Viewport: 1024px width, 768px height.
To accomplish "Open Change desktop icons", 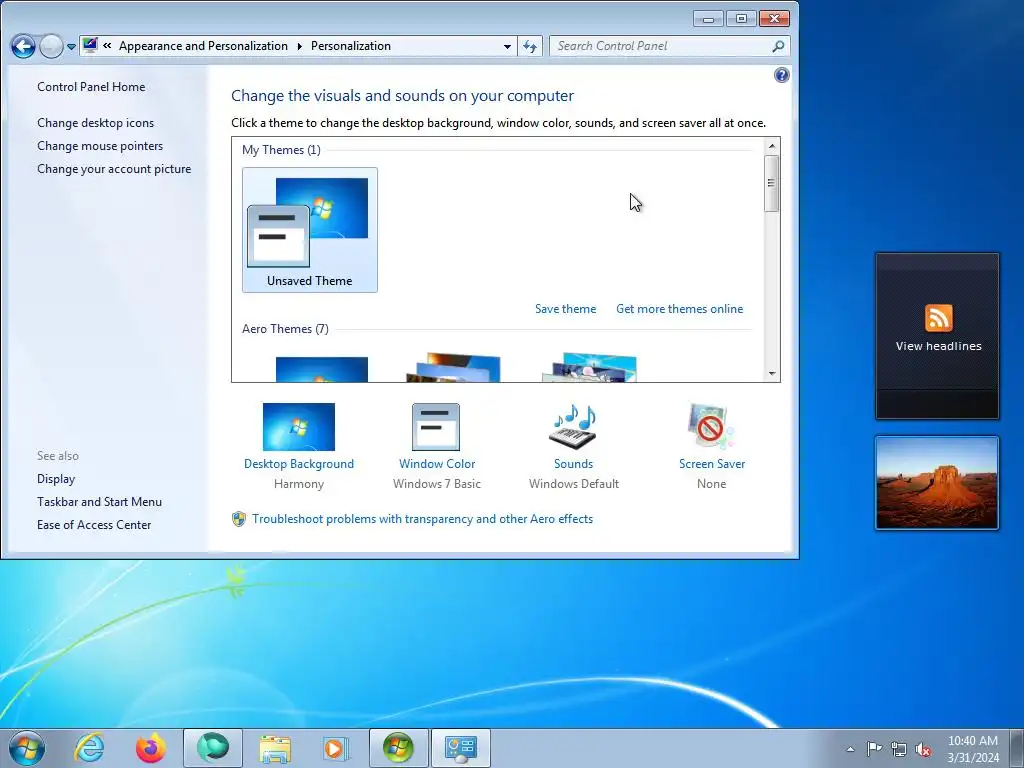I will pyautogui.click(x=95, y=123).
